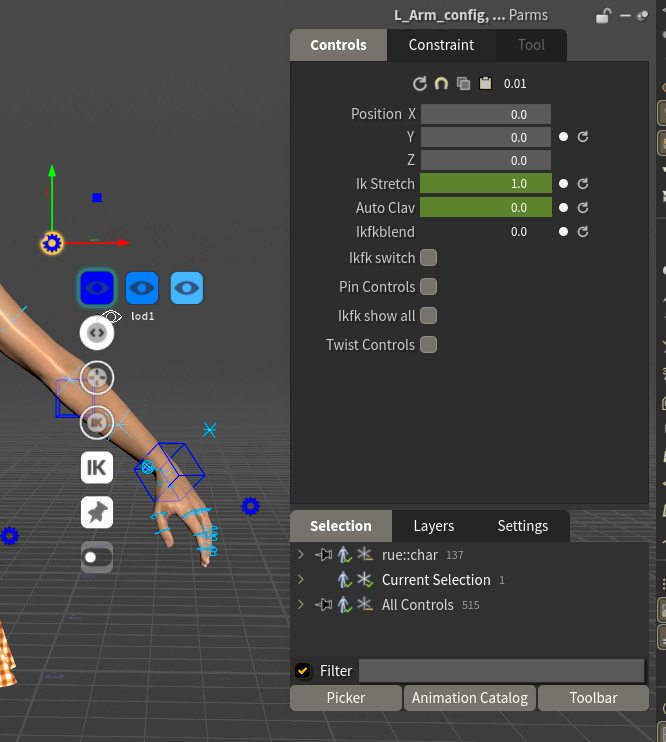Select the blue gear control near the wrist
This screenshot has width=666, height=742.
click(250, 506)
